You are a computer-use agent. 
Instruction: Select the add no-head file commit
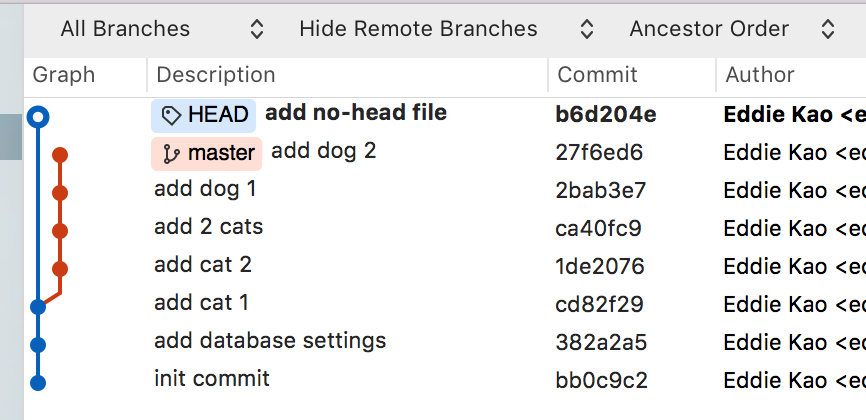355,113
